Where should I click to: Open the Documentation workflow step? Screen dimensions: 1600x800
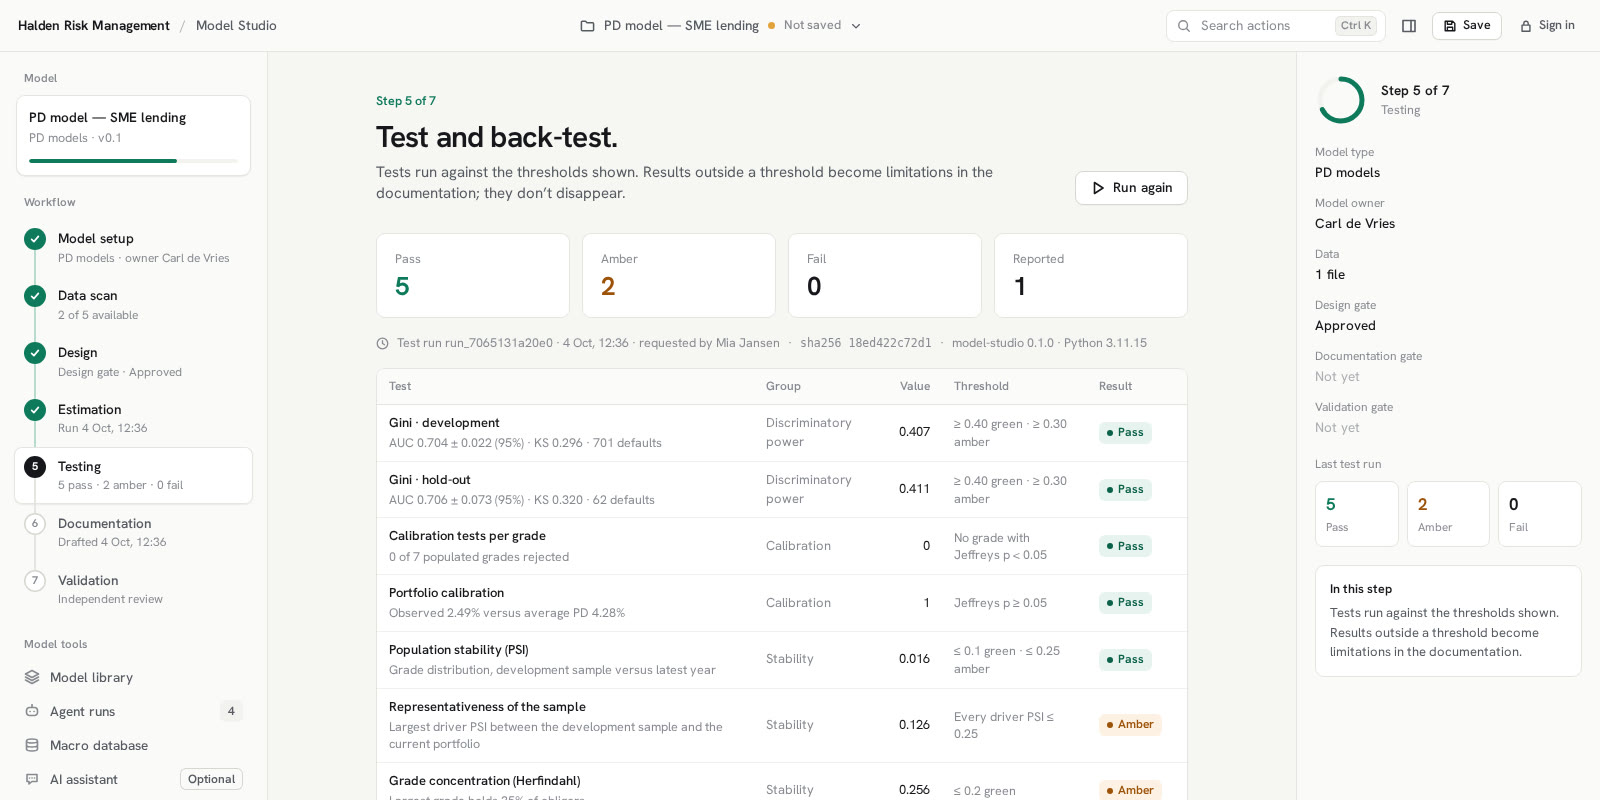point(133,533)
